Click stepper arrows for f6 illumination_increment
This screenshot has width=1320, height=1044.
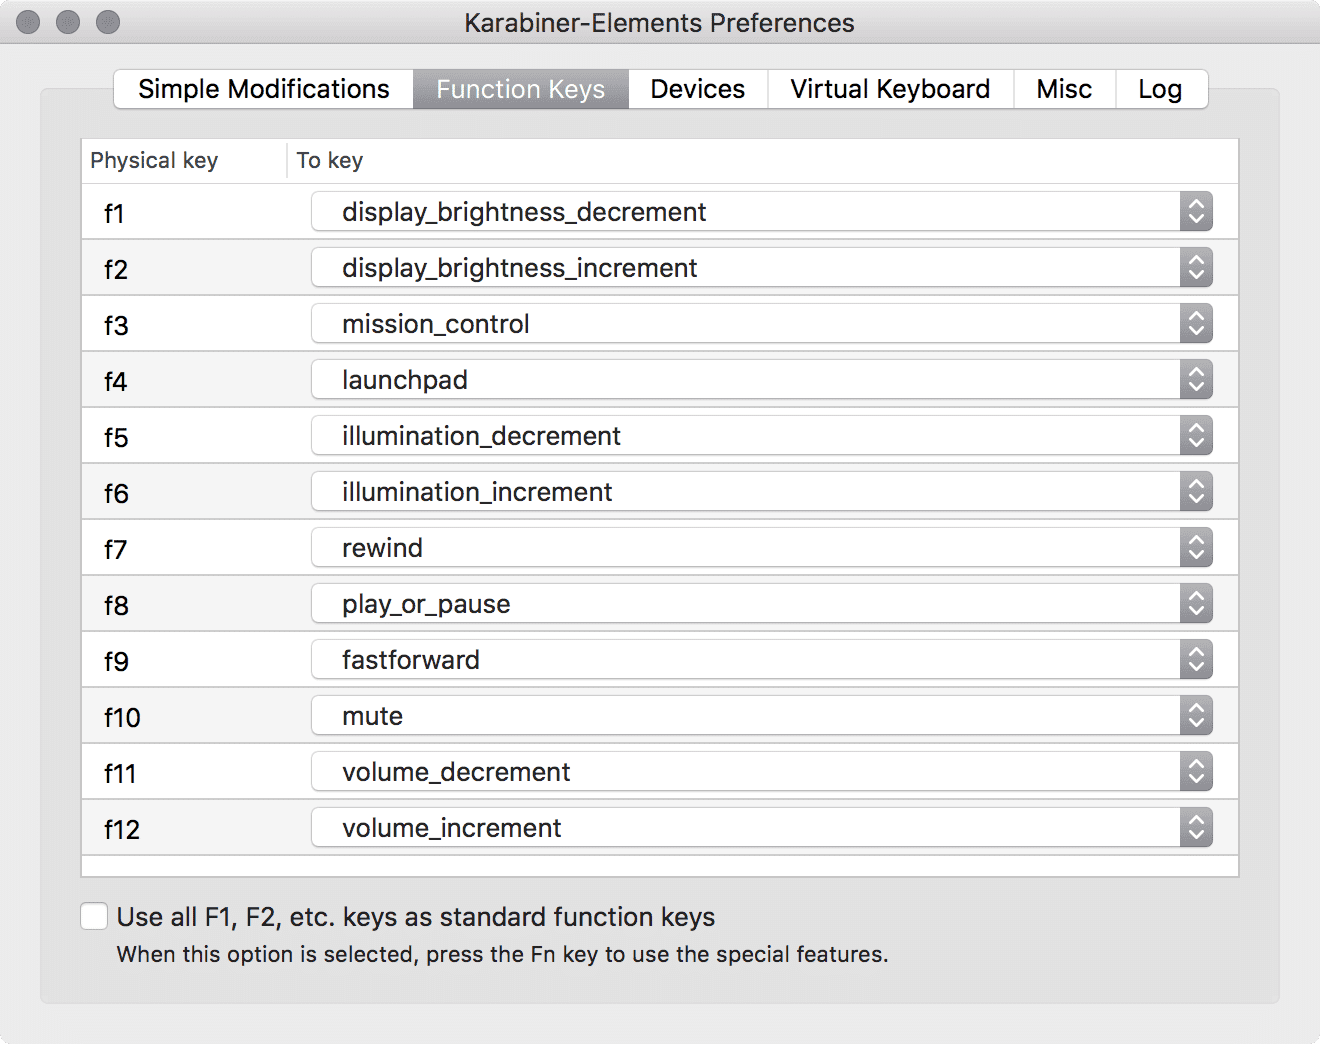(1196, 492)
